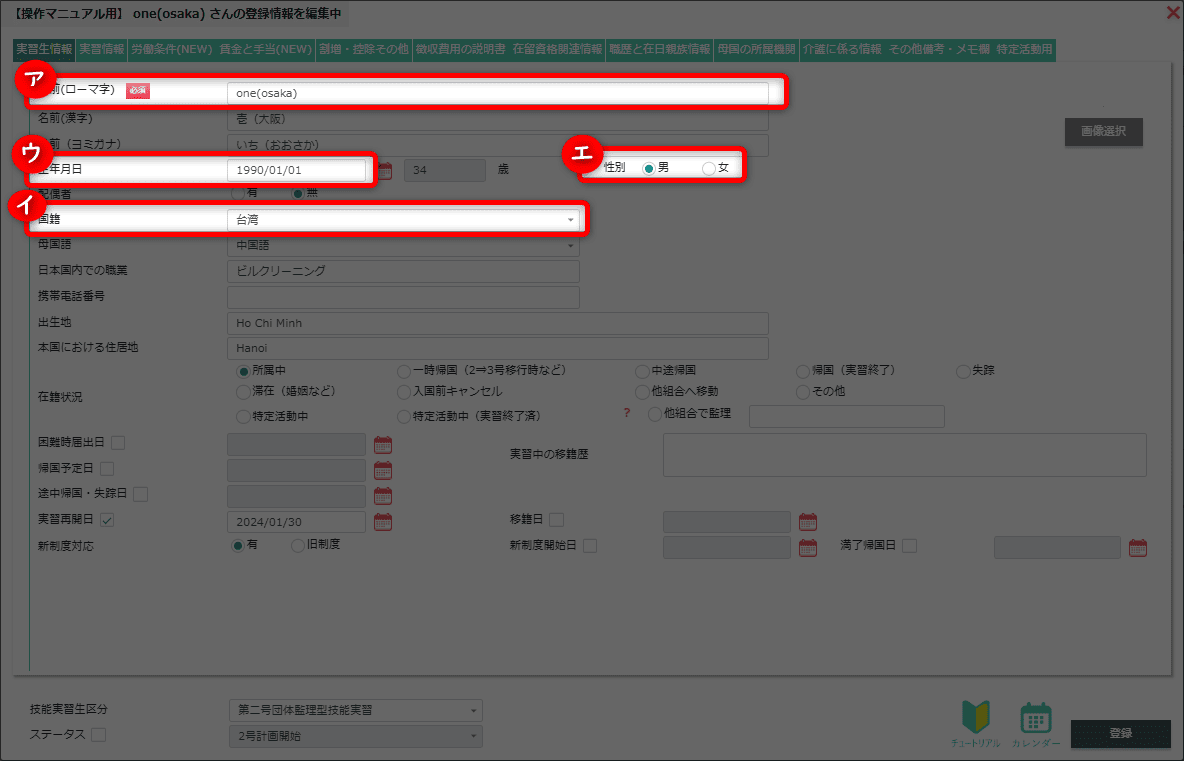Switch to the 労働条件(NEW) tab

click(171, 50)
